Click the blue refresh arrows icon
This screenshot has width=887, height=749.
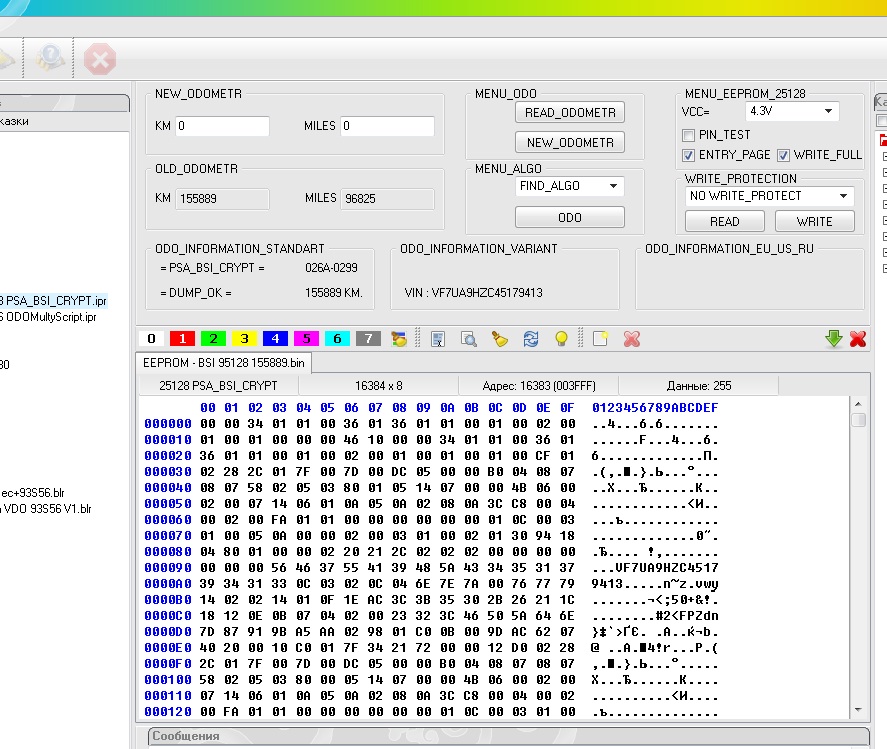click(x=531, y=339)
